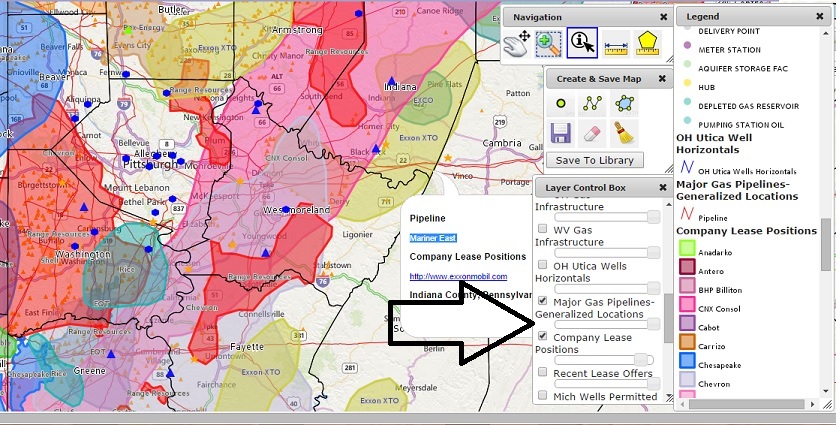The image size is (836, 425).
Task: Close the Layer Control Box
Action: pyautogui.click(x=663, y=187)
